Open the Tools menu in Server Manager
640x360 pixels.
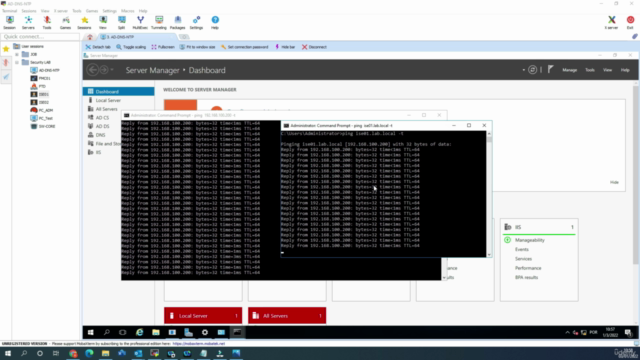pyautogui.click(x=590, y=70)
